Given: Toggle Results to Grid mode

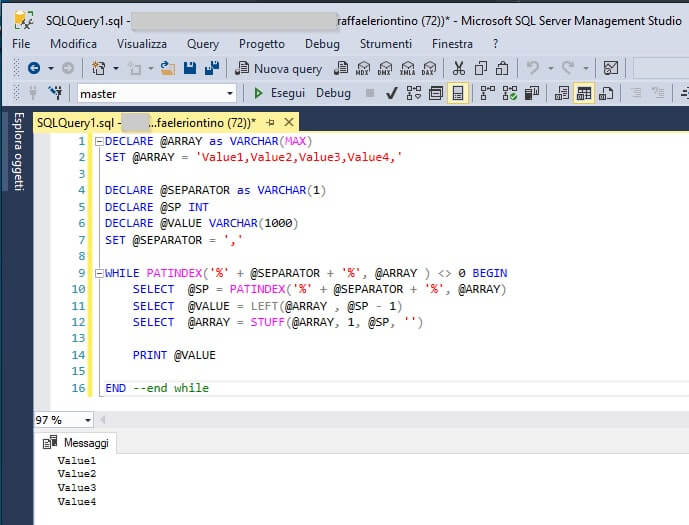Looking at the screenshot, I should [x=584, y=93].
